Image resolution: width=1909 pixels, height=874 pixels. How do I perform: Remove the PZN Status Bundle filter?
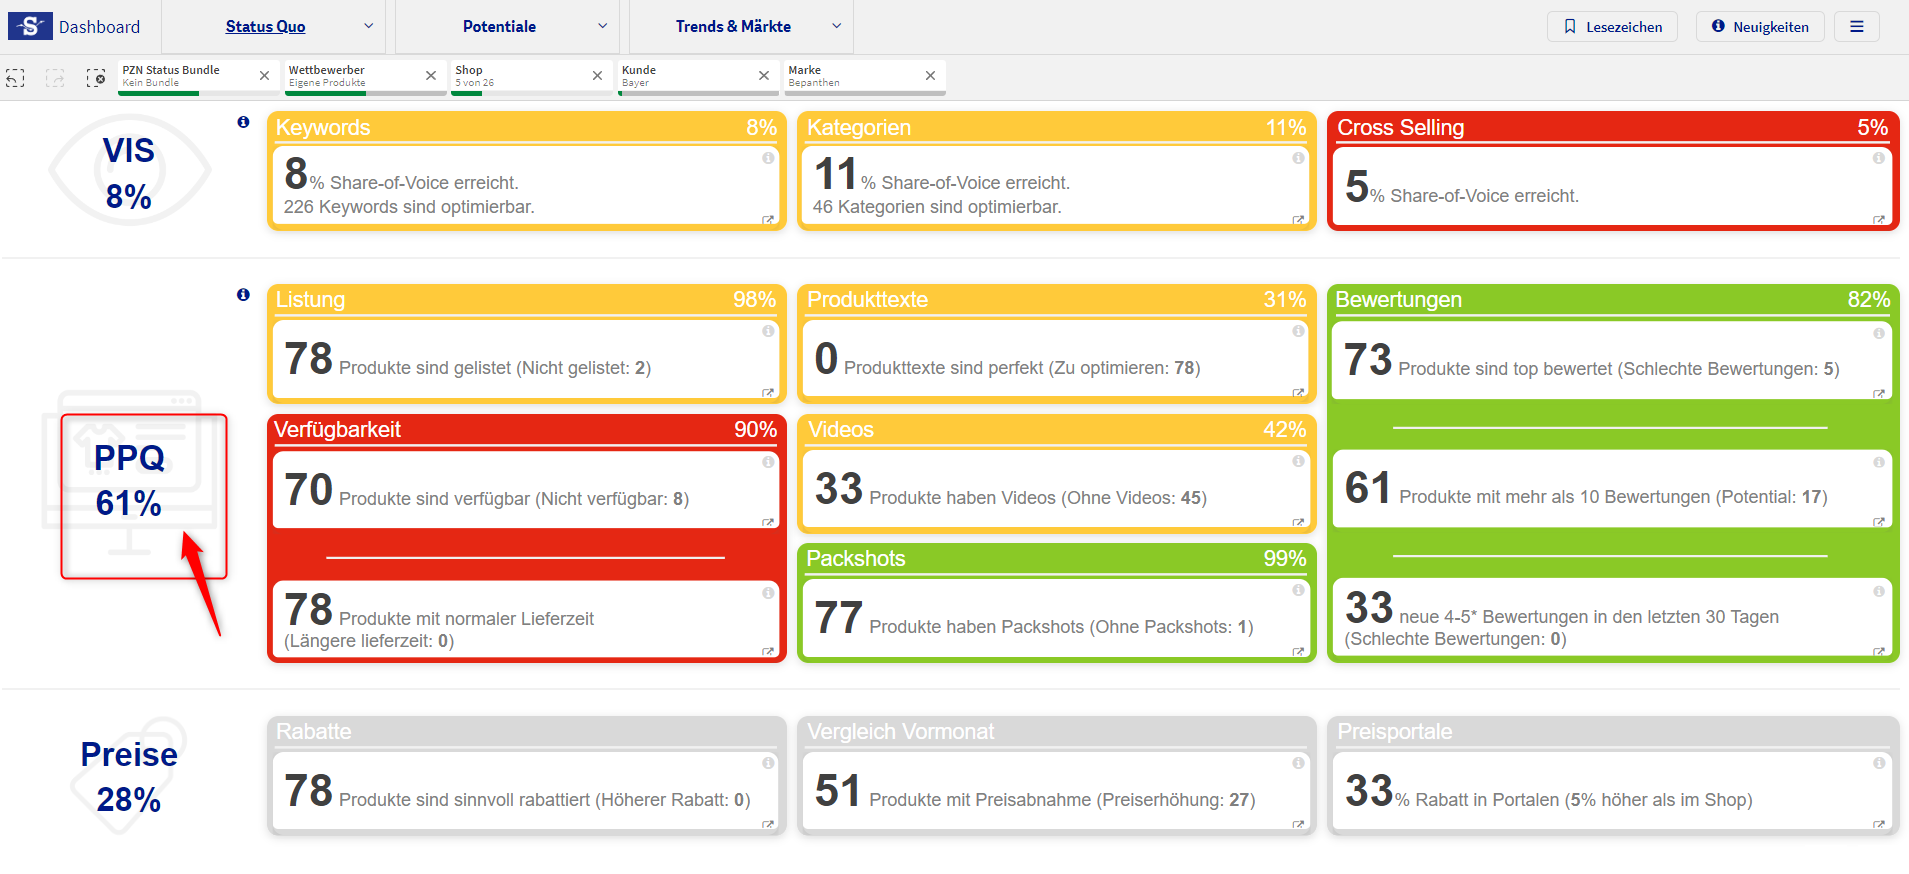click(264, 76)
